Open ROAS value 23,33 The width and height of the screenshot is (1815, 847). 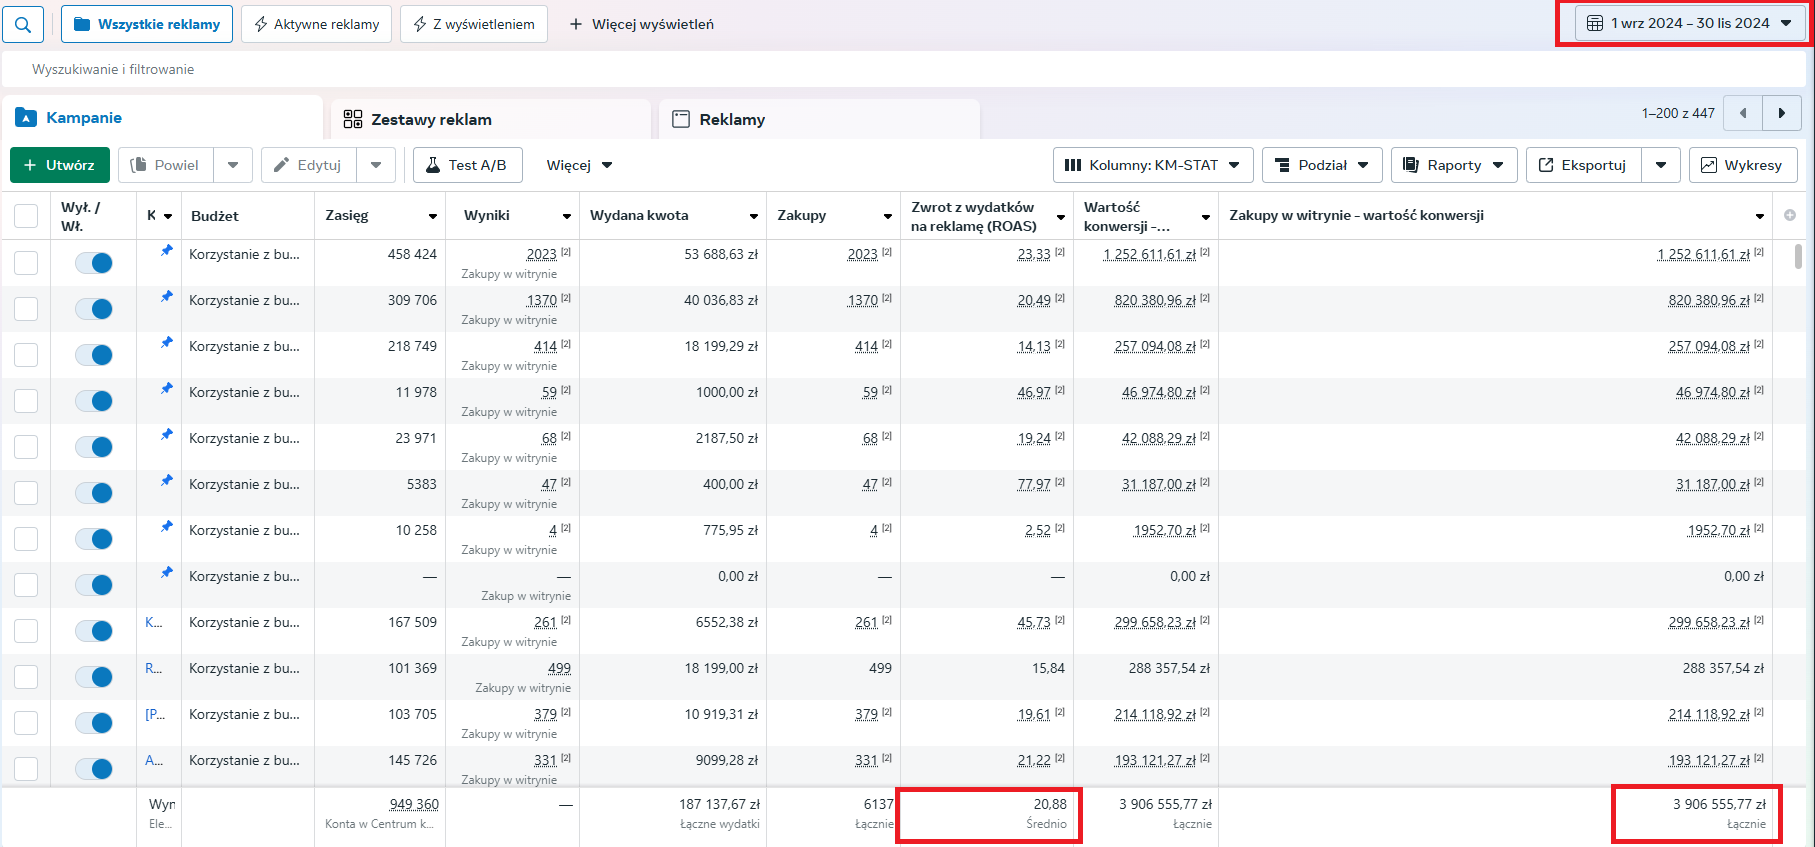(1034, 254)
